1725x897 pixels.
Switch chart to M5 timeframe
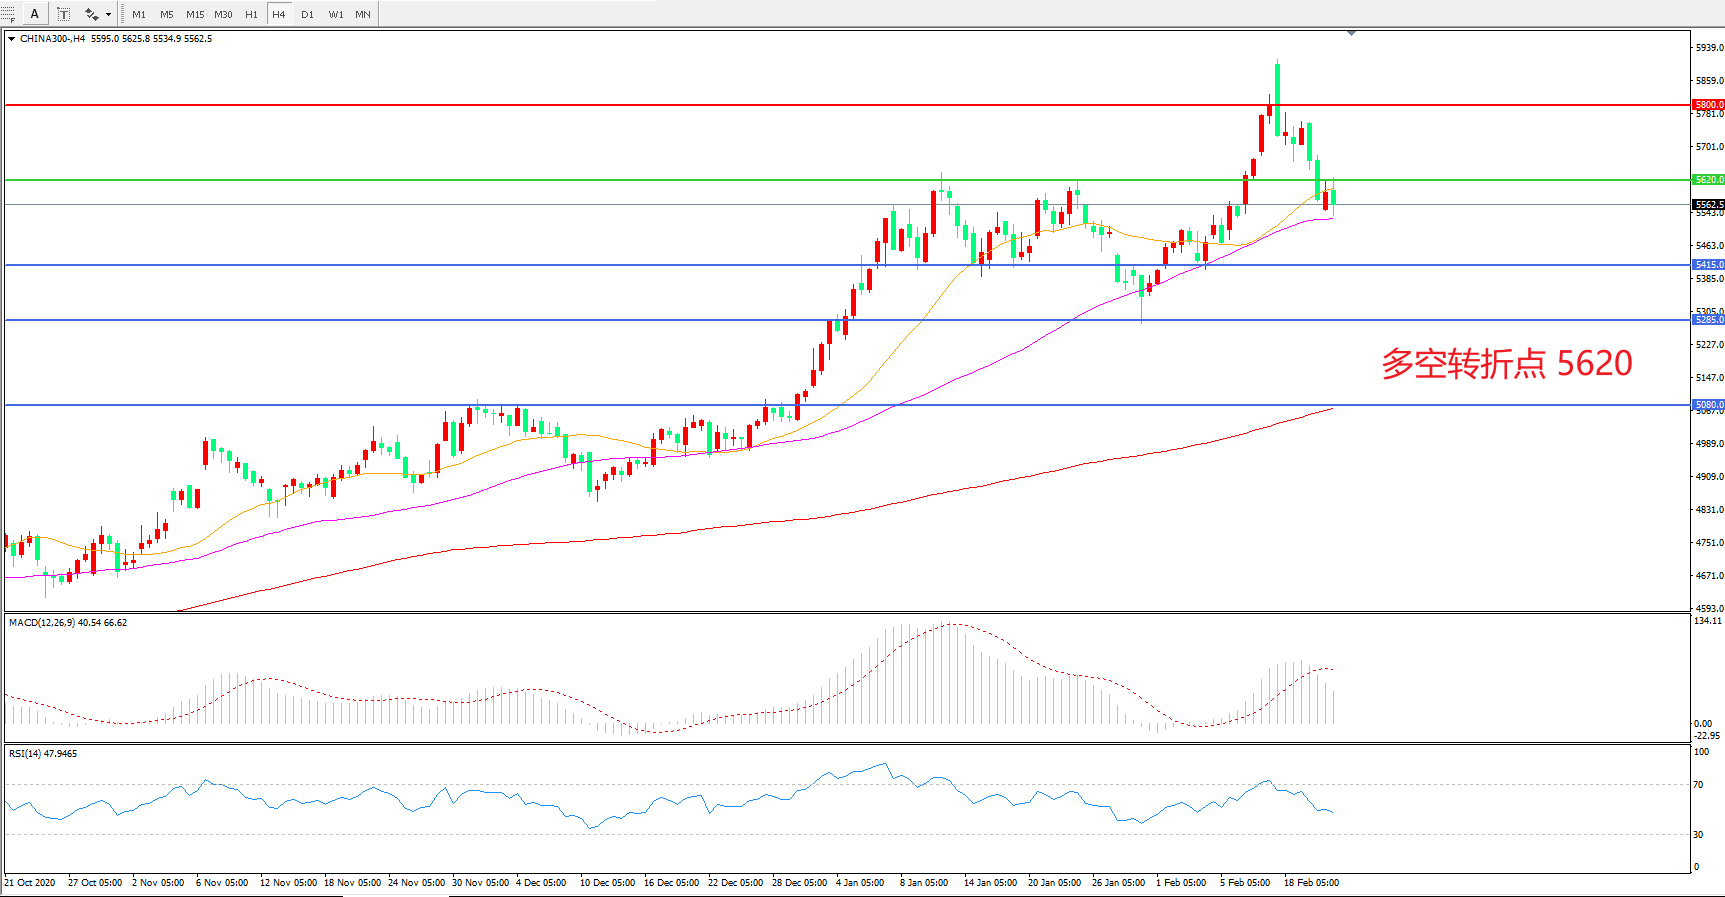point(166,14)
